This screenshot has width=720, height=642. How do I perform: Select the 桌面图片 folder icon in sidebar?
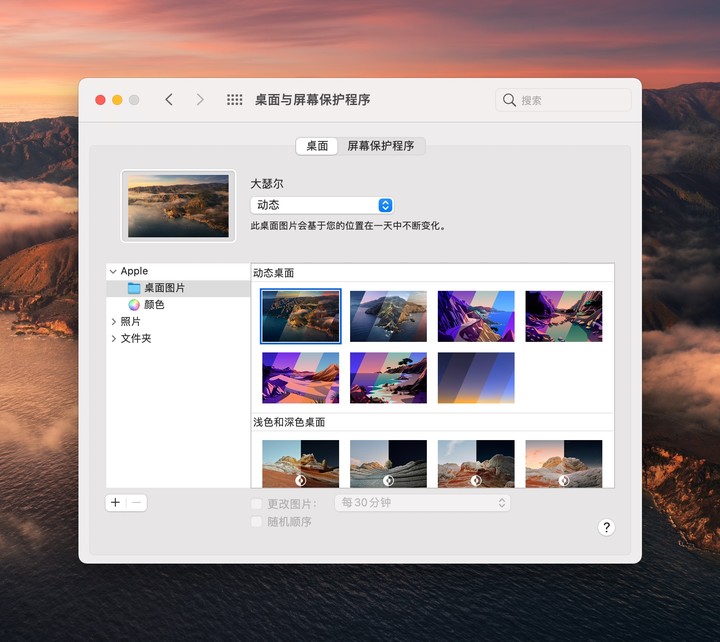[134, 288]
